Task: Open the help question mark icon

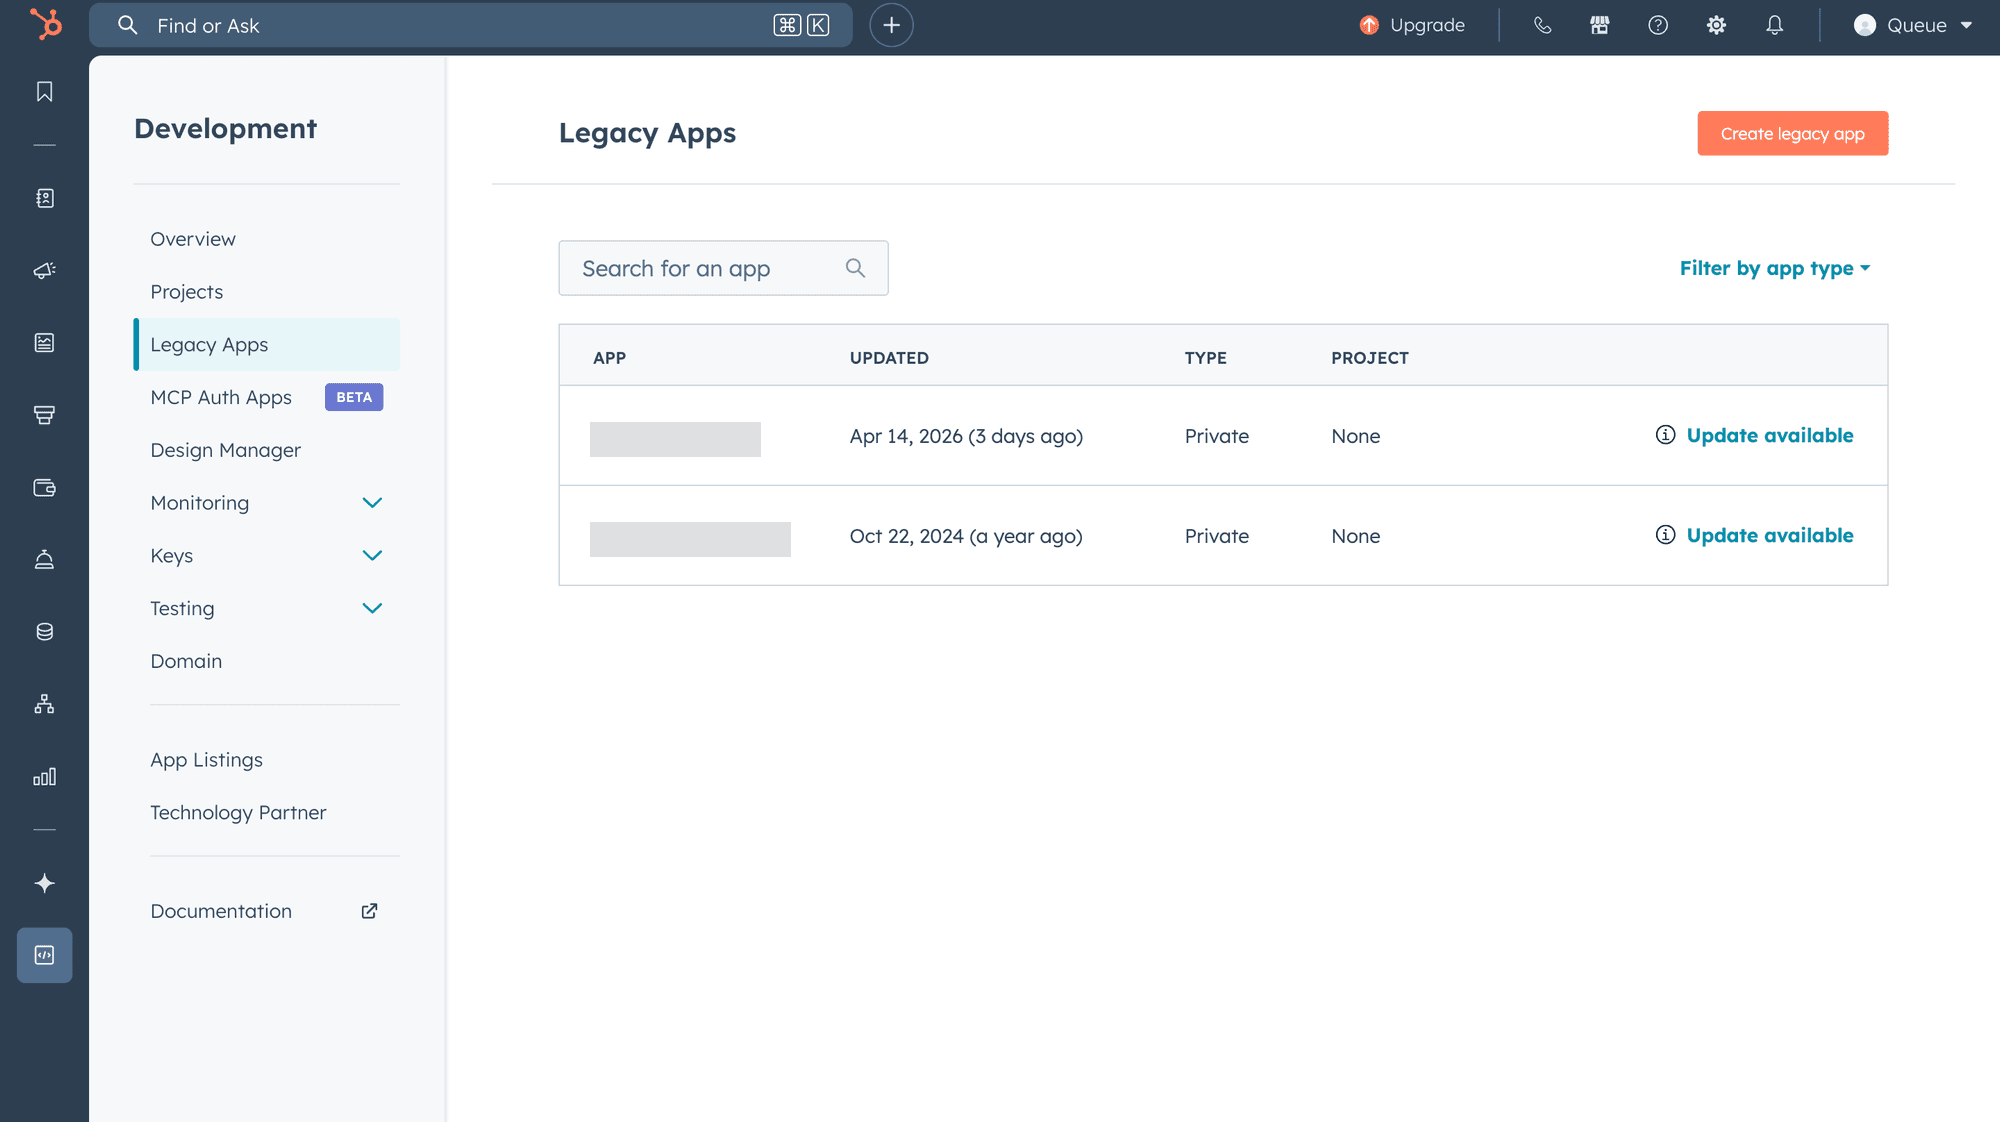Action: (1658, 25)
